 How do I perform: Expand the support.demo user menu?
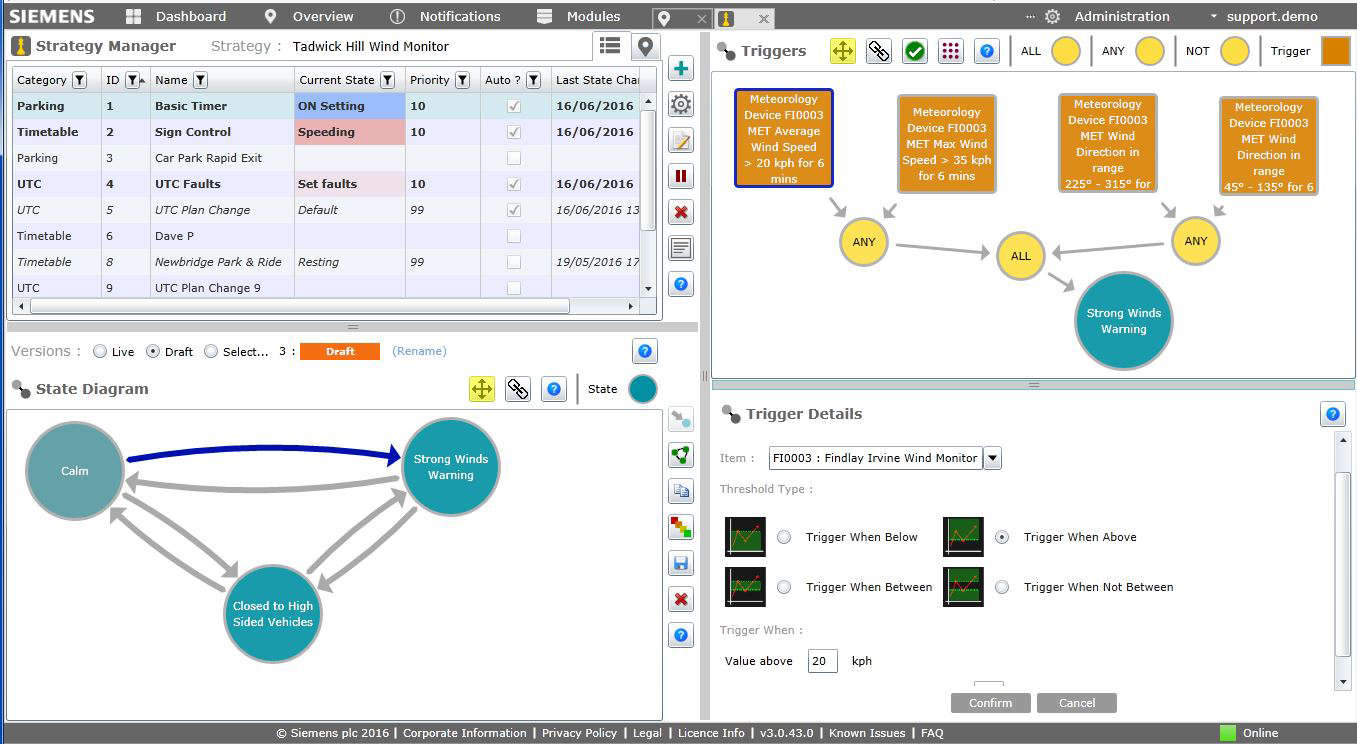pyautogui.click(x=1262, y=17)
